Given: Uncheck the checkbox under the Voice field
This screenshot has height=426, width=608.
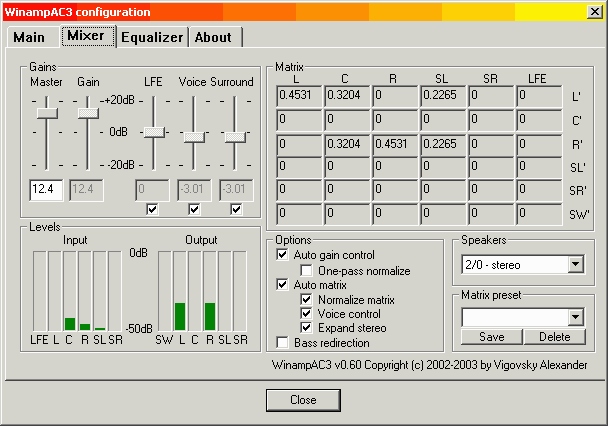Looking at the screenshot, I should click(194, 210).
